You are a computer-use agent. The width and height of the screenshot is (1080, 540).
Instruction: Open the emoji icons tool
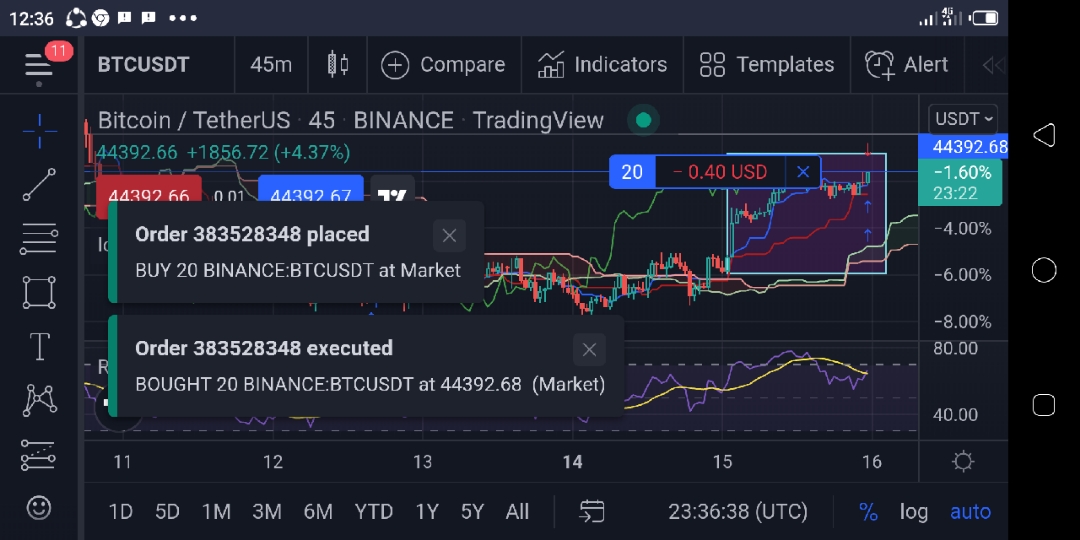pyautogui.click(x=39, y=508)
